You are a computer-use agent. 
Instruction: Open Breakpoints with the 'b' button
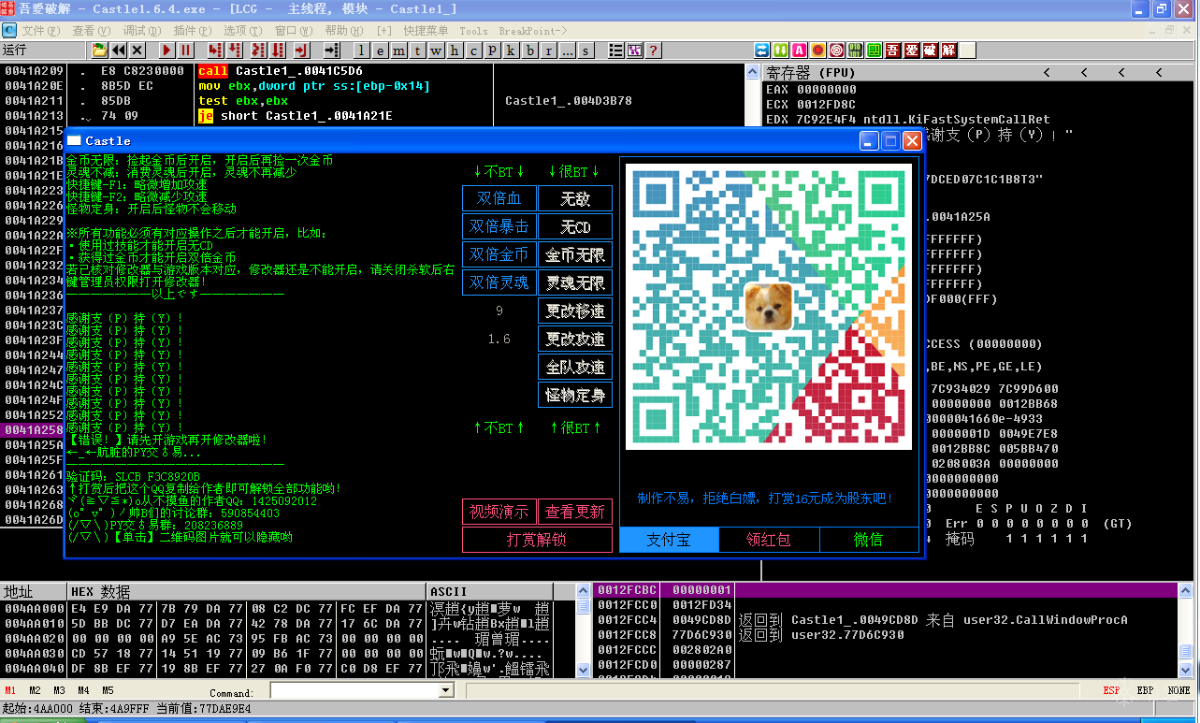531,50
